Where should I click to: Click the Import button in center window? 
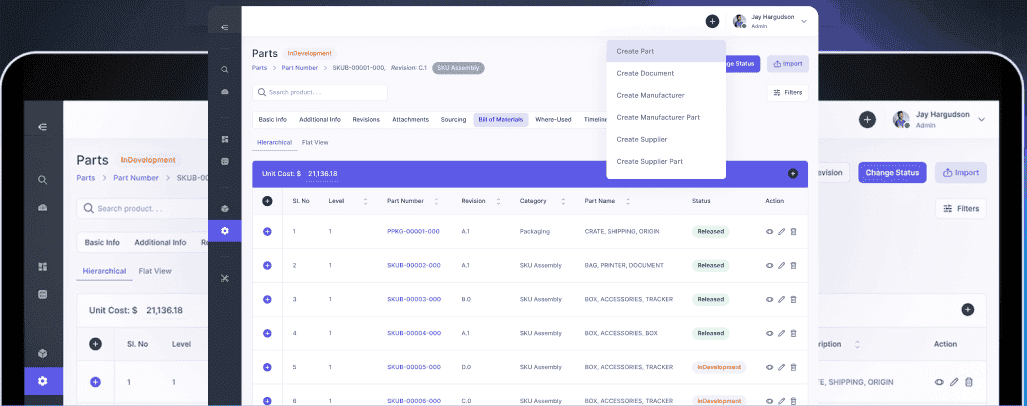click(x=787, y=63)
